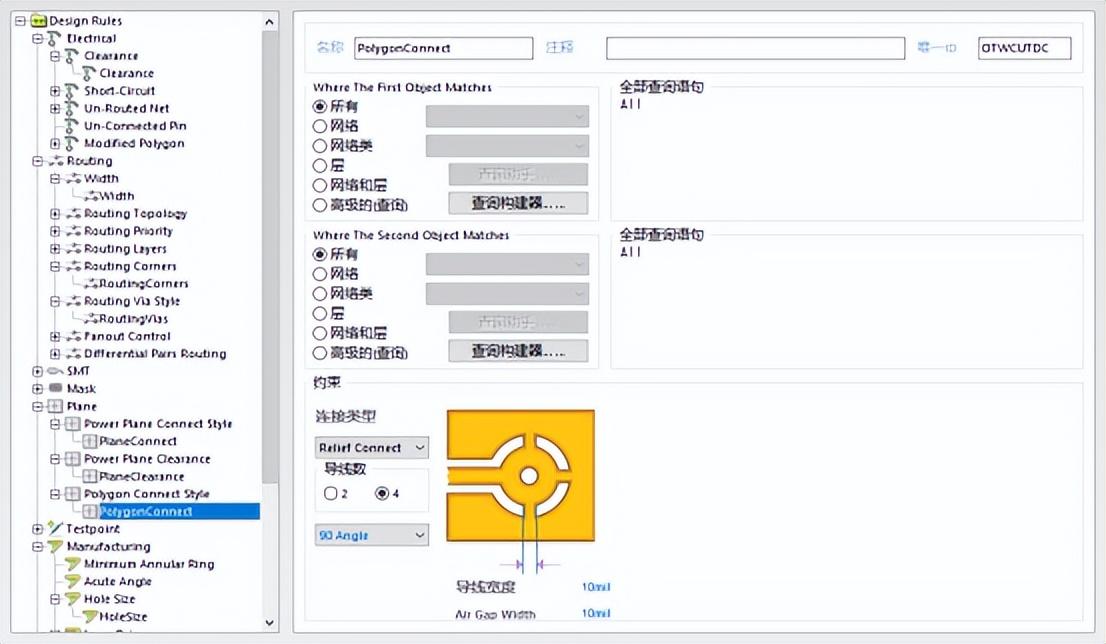
Task: Click the Plane category icon
Action: click(x=54, y=407)
